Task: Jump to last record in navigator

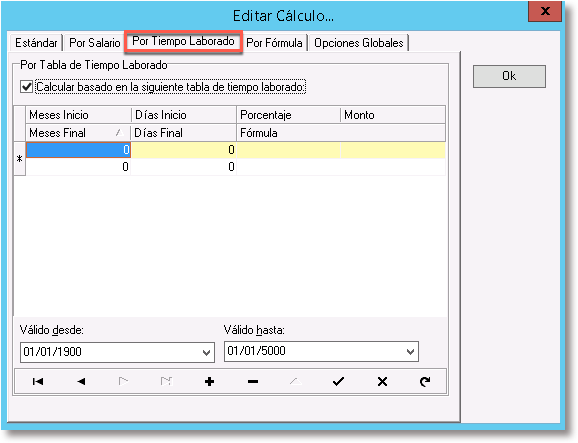Action: pos(166,381)
